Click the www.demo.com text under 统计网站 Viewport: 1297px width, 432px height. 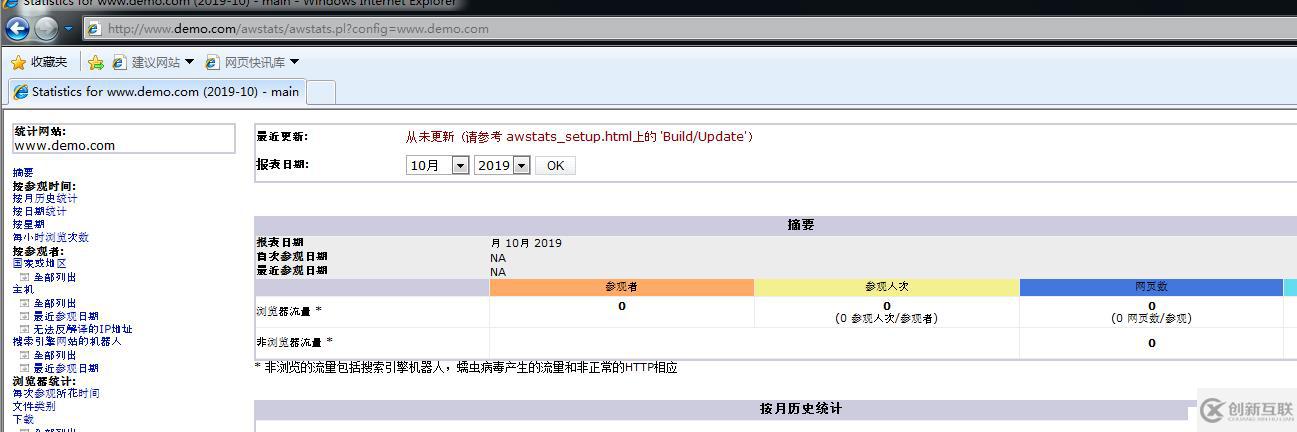pyautogui.click(x=65, y=146)
